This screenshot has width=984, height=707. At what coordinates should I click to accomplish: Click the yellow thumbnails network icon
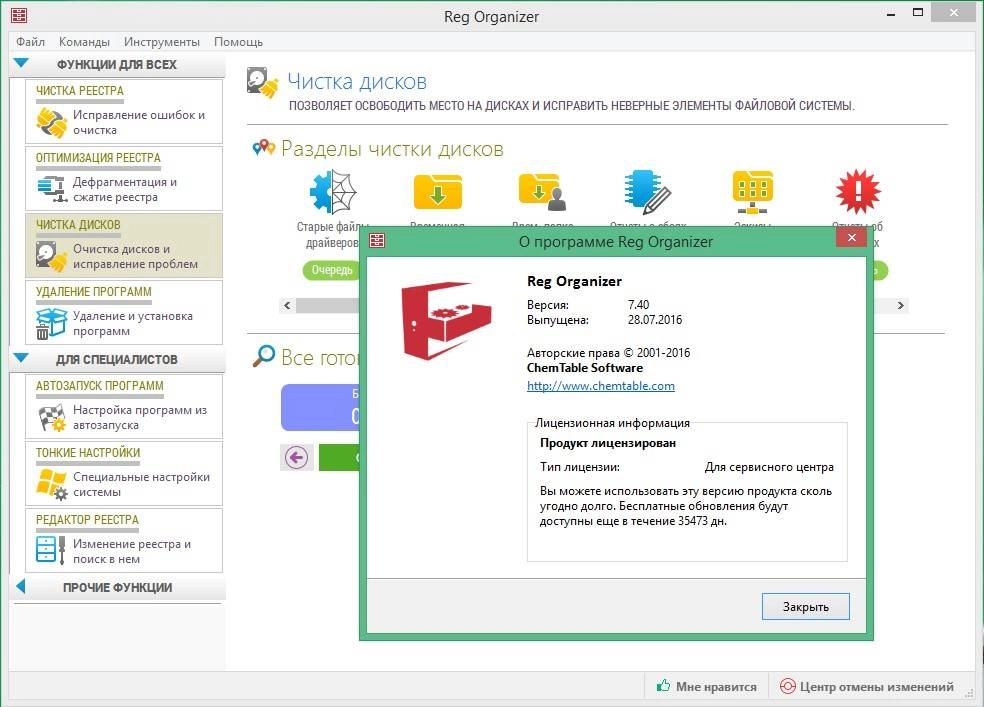tap(752, 191)
